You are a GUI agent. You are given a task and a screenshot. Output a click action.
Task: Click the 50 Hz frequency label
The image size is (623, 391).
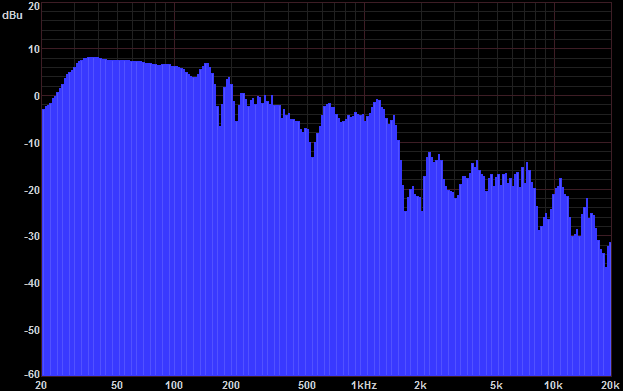tap(117, 385)
